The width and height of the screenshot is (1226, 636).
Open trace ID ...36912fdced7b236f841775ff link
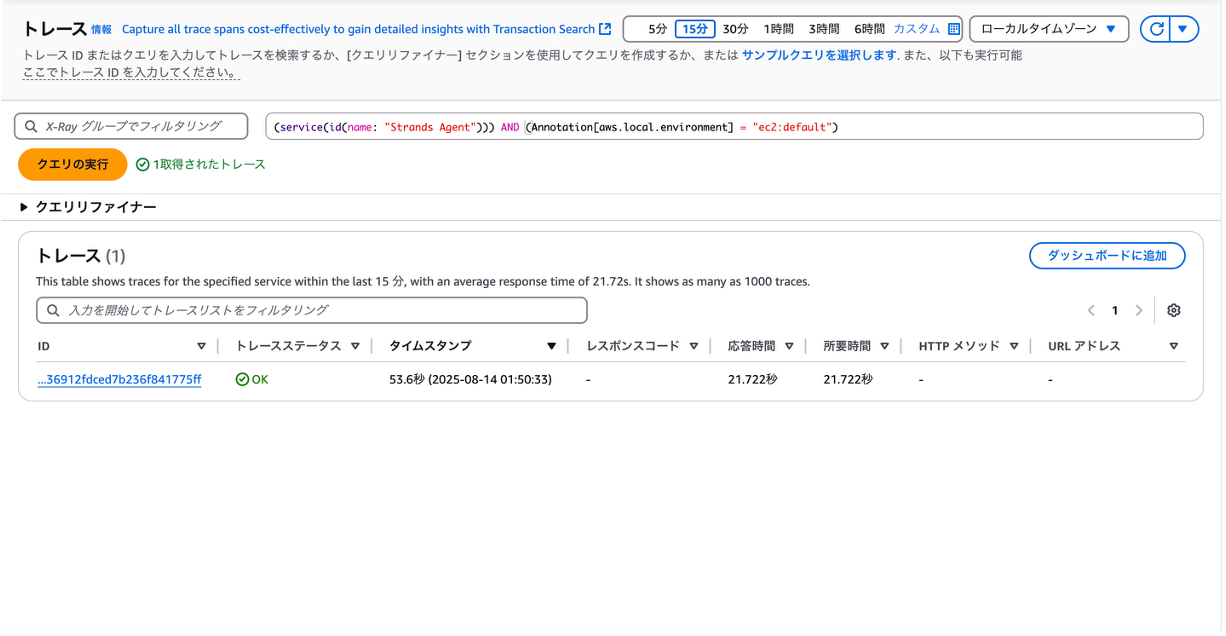(x=119, y=380)
